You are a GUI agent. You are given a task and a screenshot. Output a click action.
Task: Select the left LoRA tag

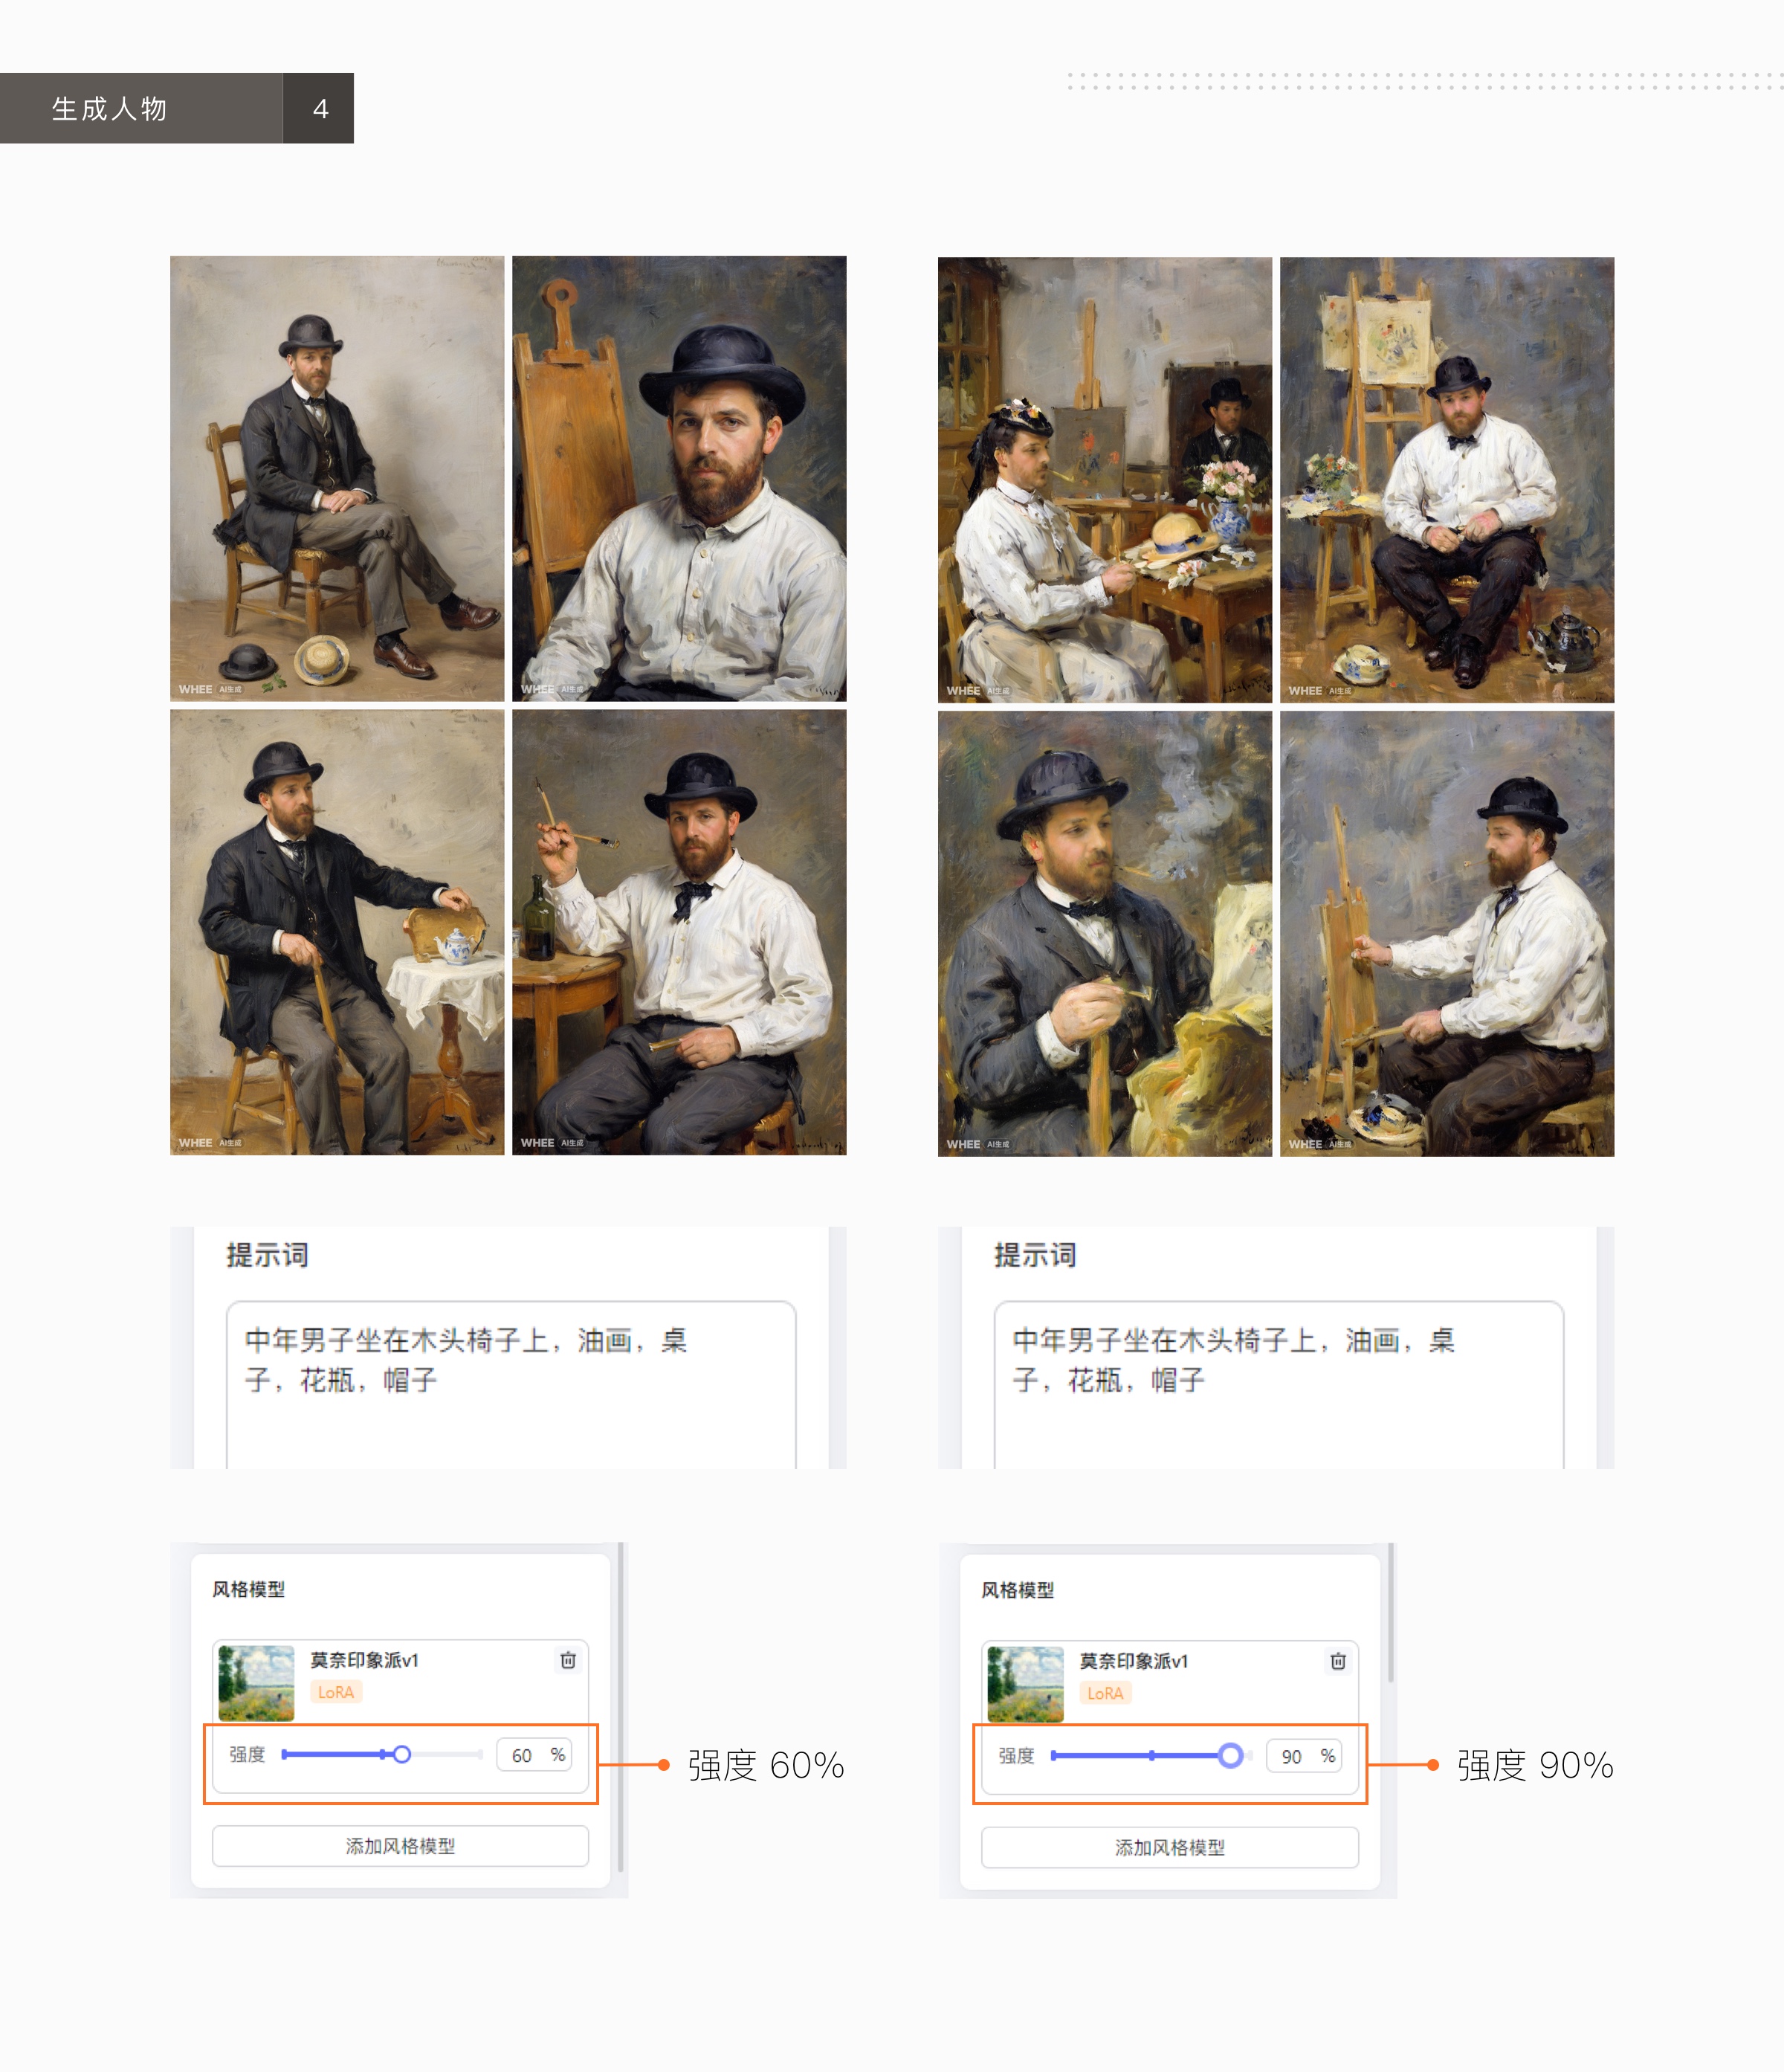(336, 1692)
